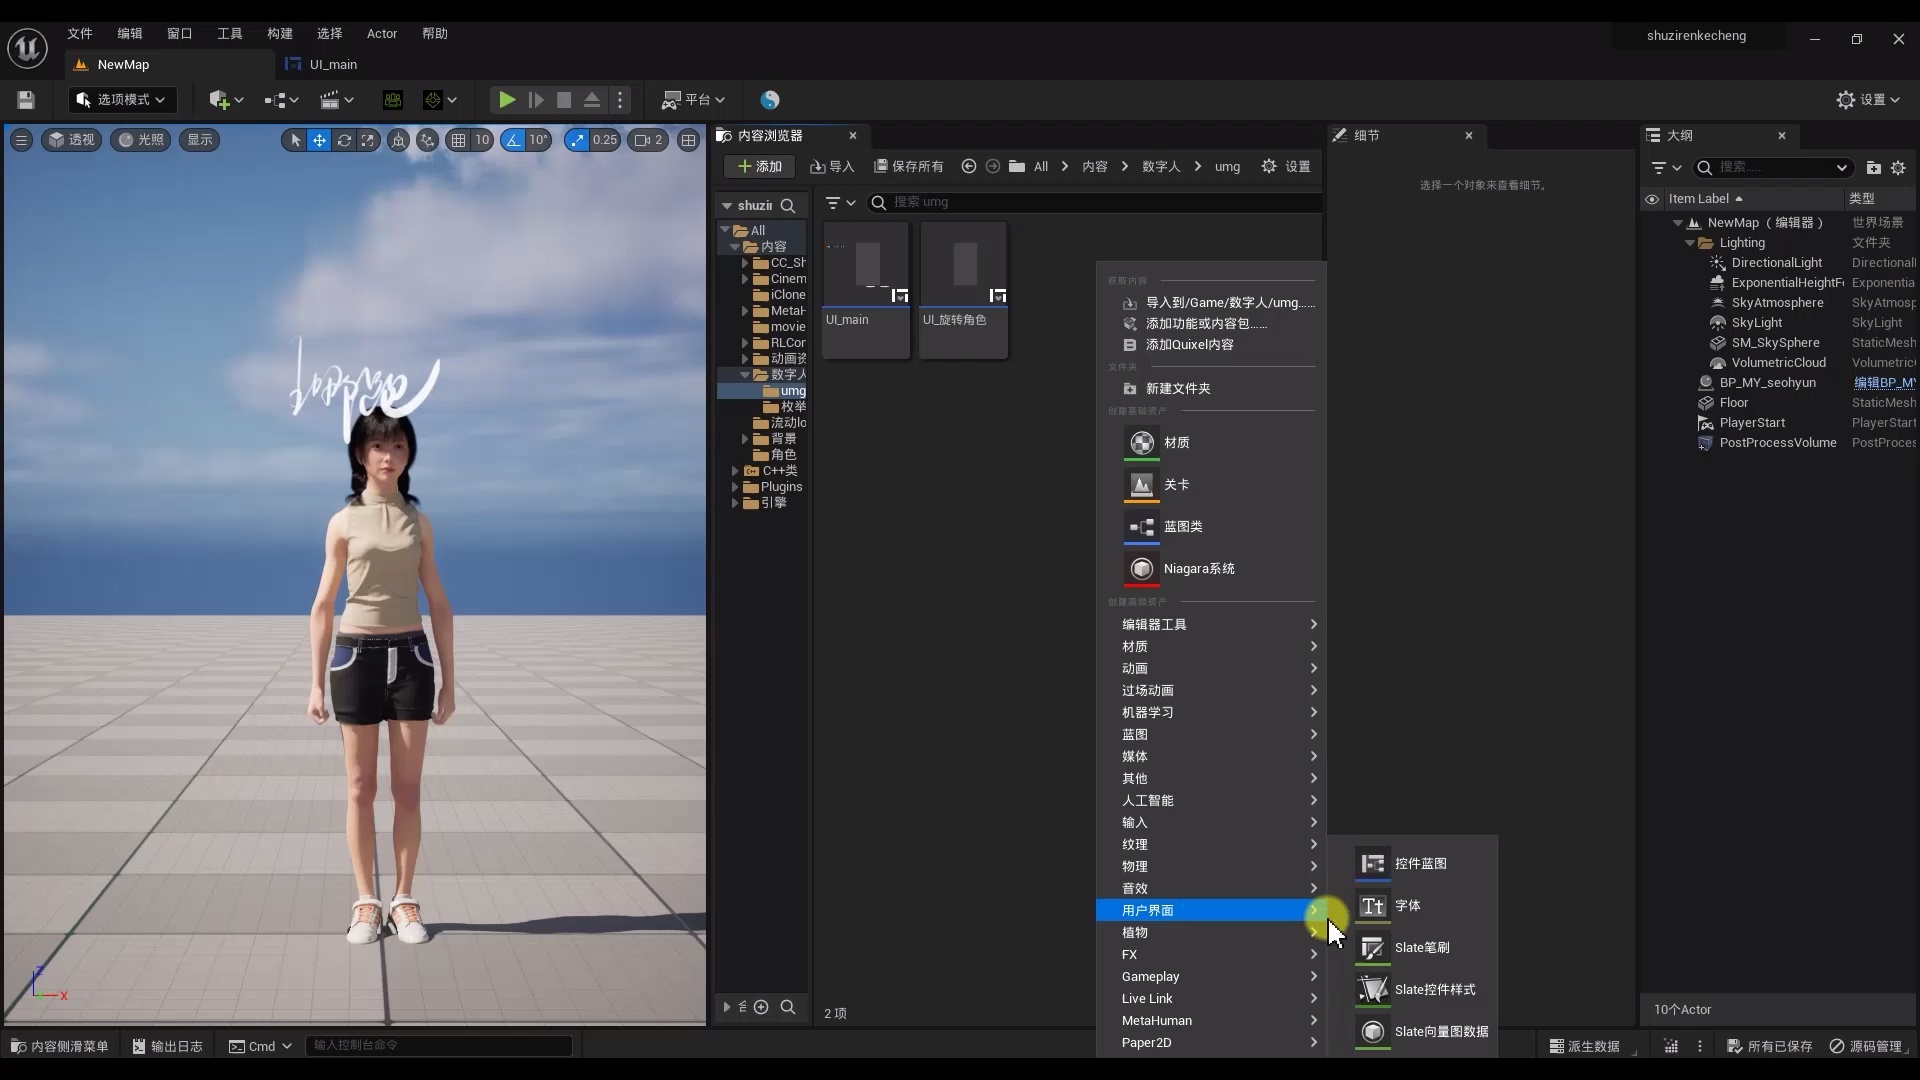Toggle rotation angle snapping in viewport
This screenshot has height=1080, width=1920.
click(514, 141)
